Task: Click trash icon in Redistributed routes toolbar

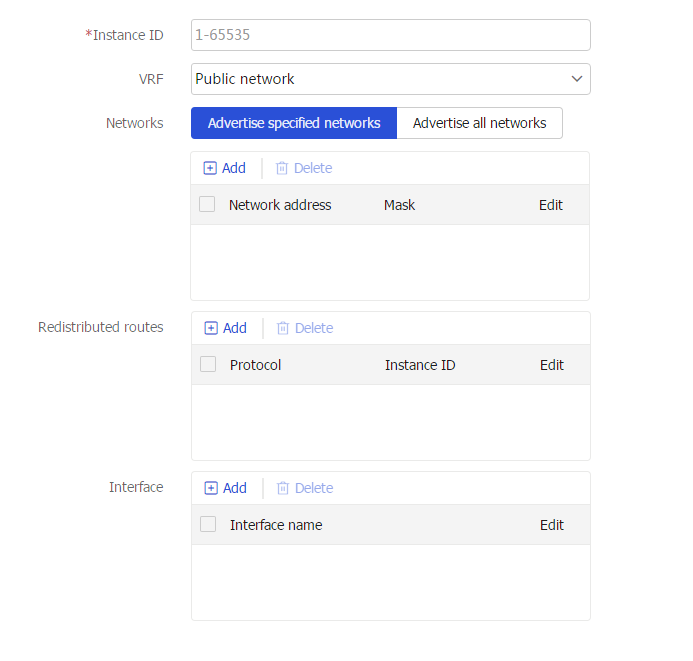Action: click(282, 328)
